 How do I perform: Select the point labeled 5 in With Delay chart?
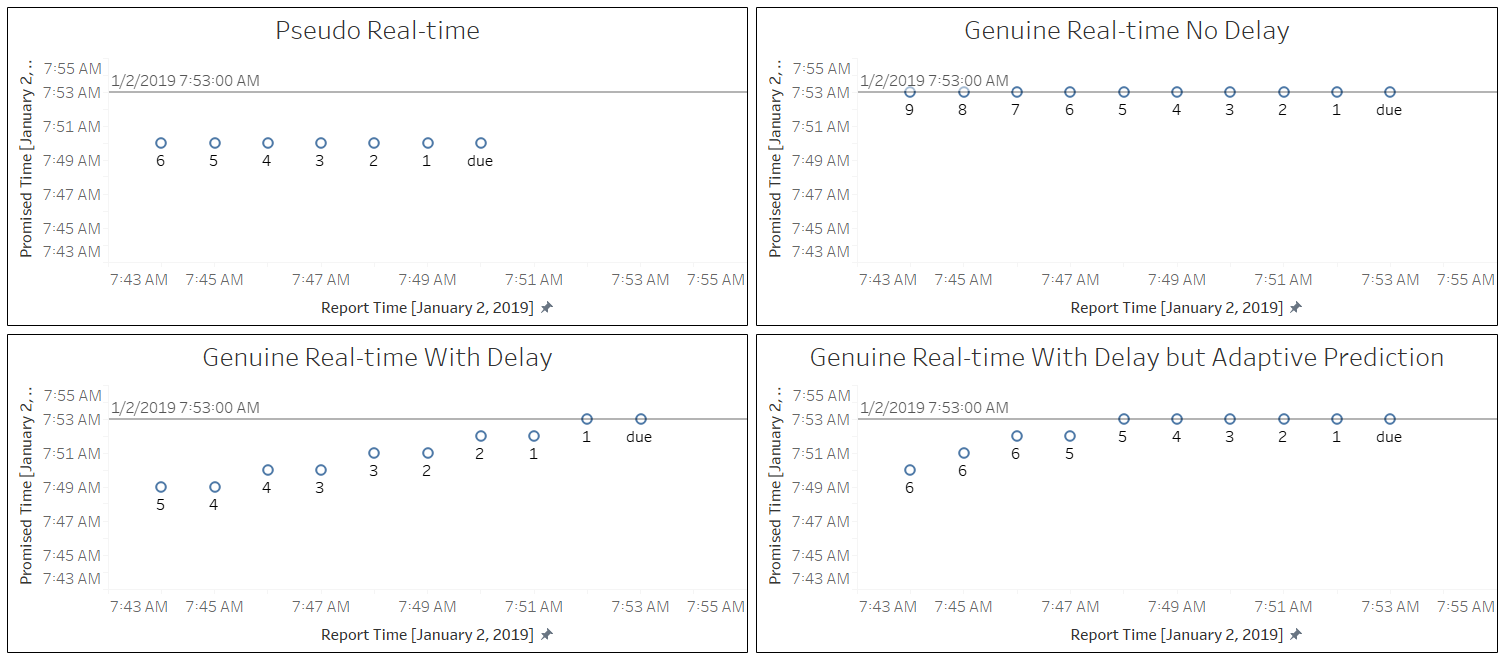pos(161,487)
